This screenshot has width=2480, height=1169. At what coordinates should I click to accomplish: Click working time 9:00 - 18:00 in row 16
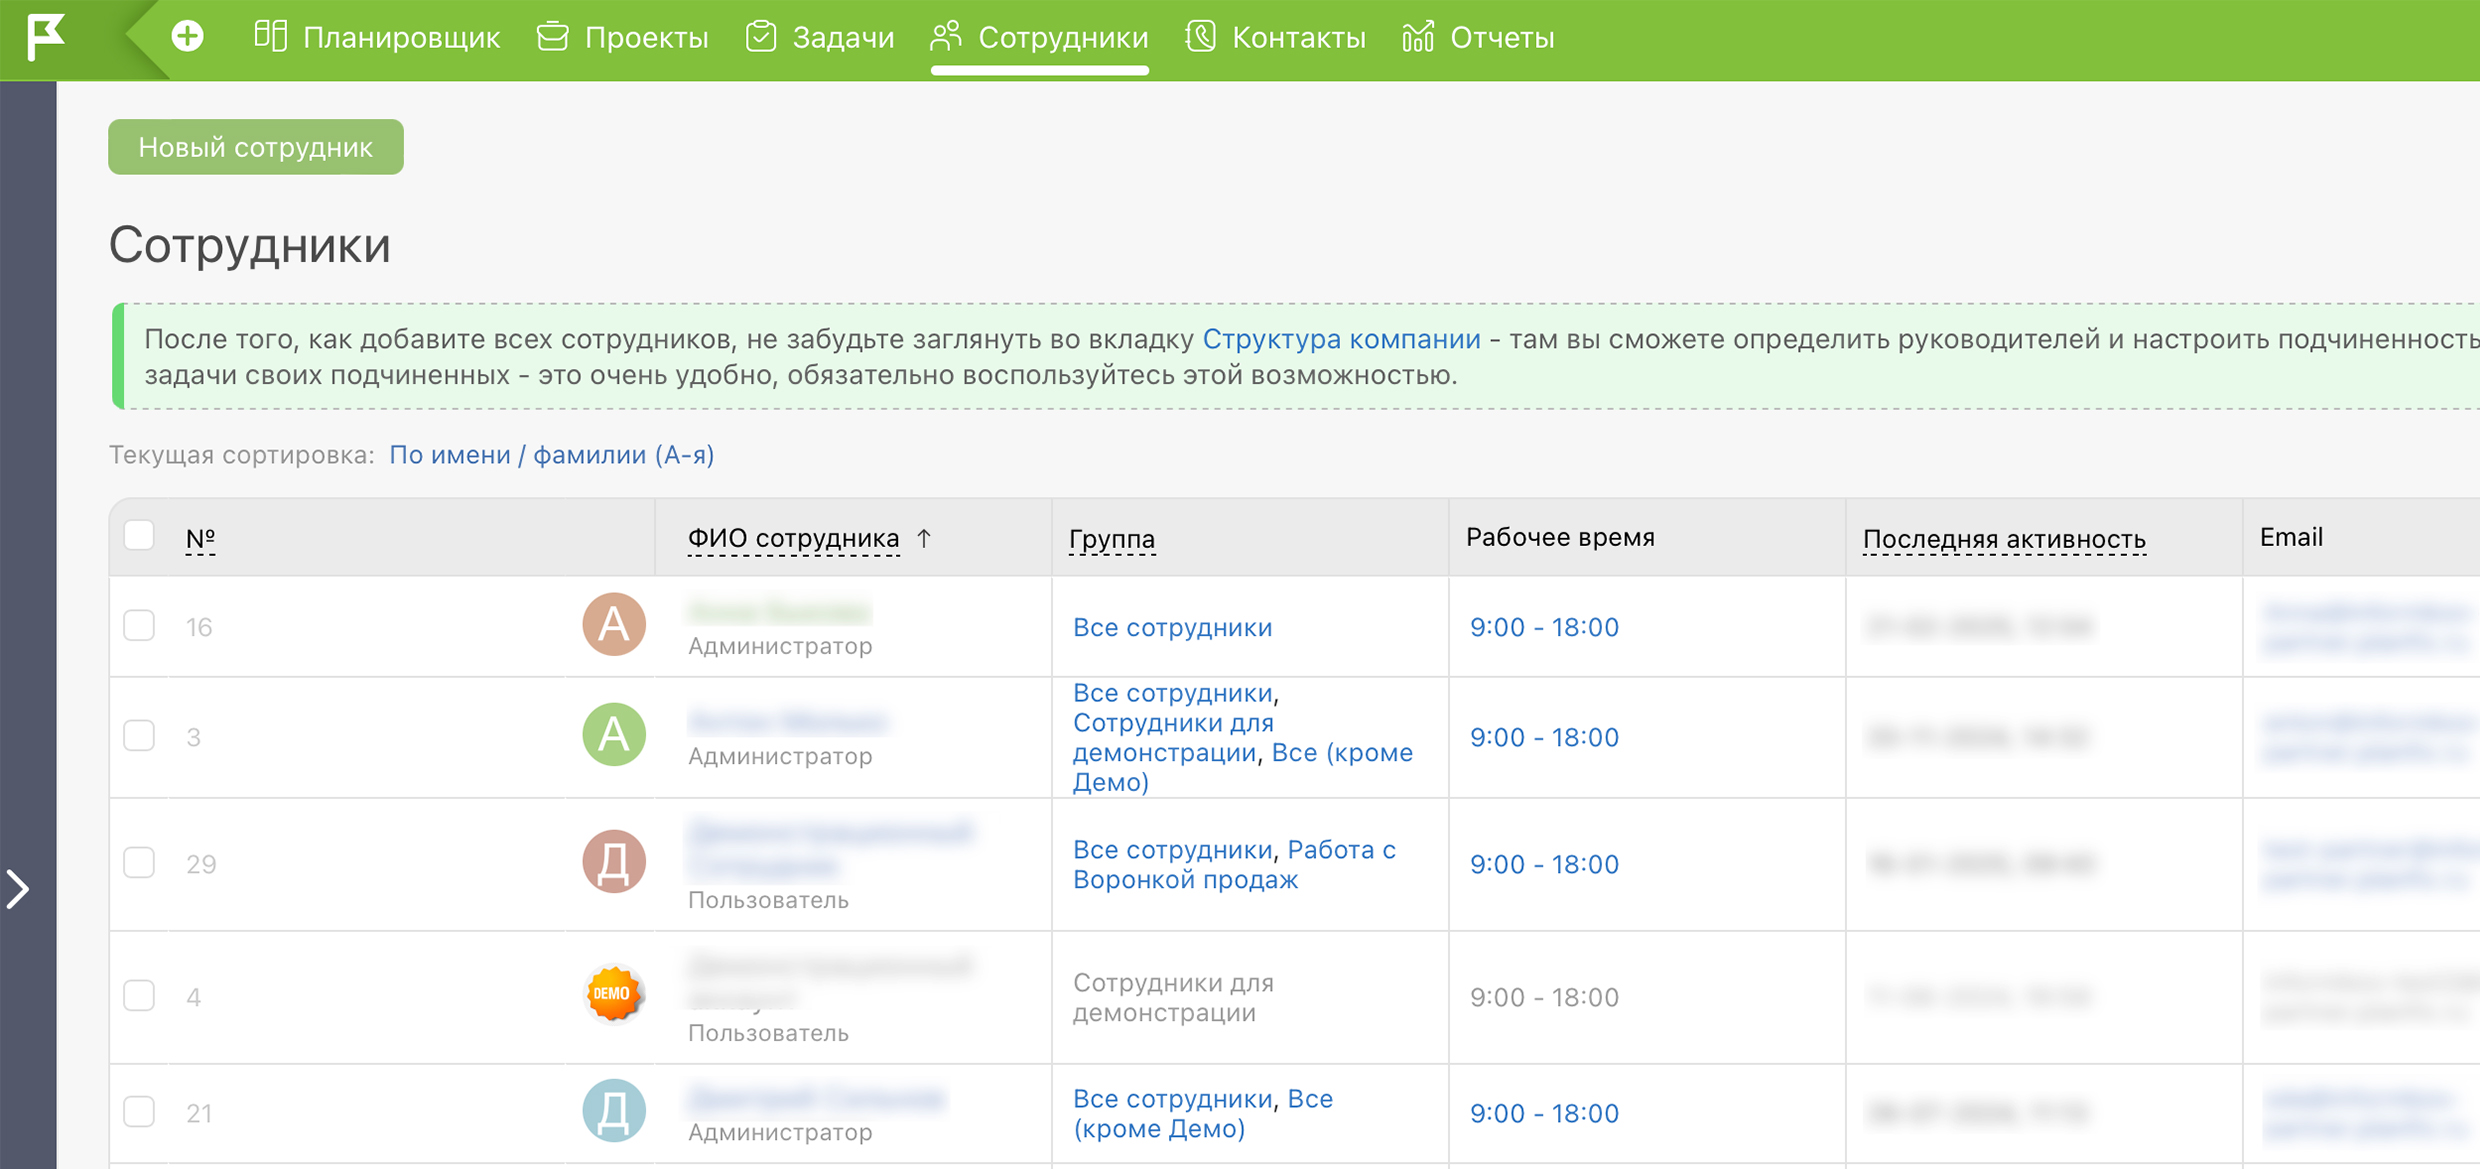(1544, 627)
